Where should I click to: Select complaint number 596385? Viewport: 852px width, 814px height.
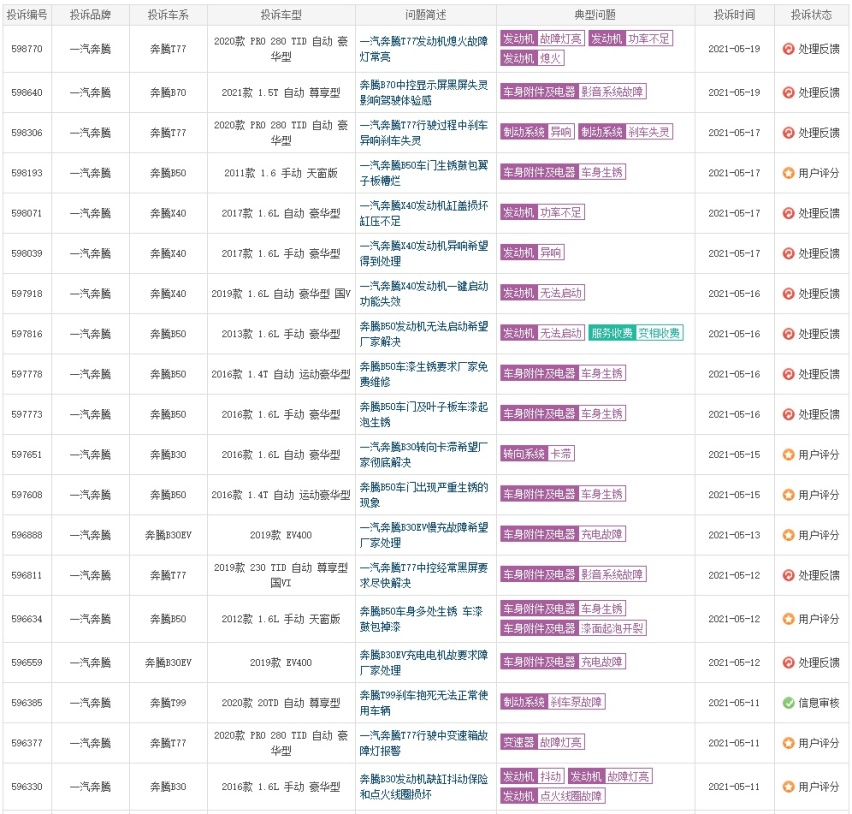tap(27, 703)
